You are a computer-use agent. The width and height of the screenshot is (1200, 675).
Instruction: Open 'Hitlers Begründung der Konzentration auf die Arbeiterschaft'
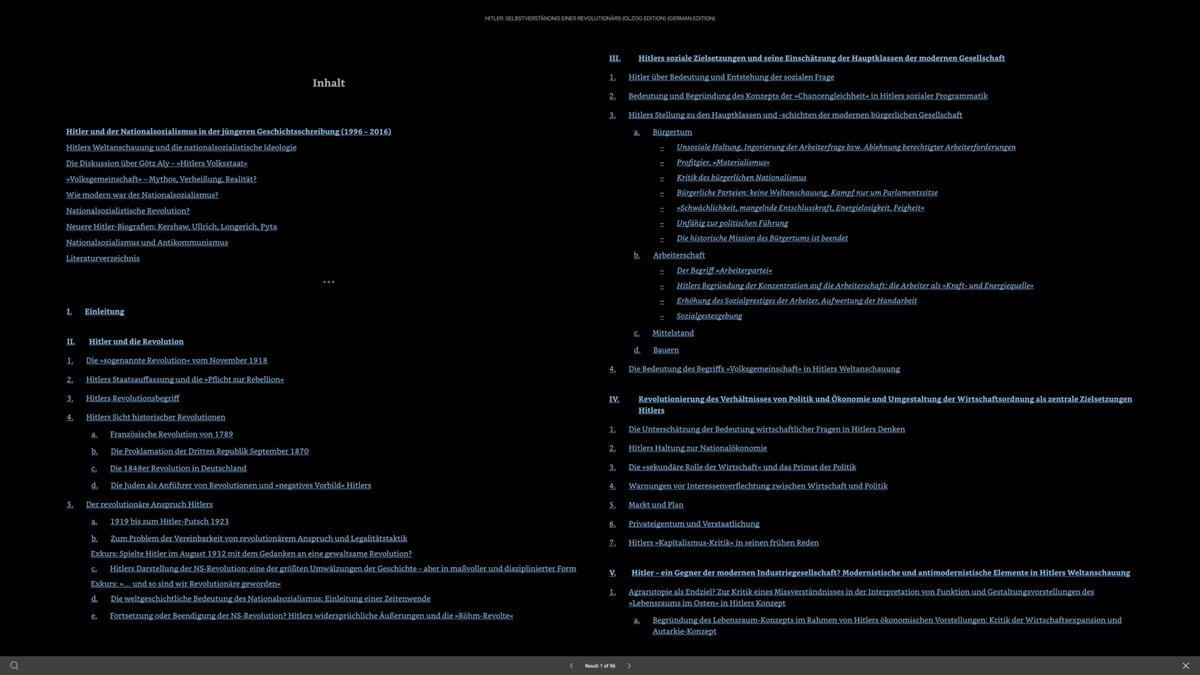click(x=855, y=285)
